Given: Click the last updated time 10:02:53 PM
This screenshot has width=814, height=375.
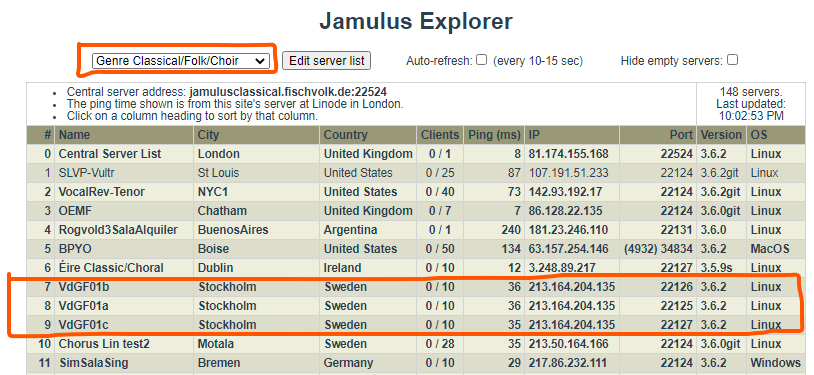Looking at the screenshot, I should [x=751, y=115].
